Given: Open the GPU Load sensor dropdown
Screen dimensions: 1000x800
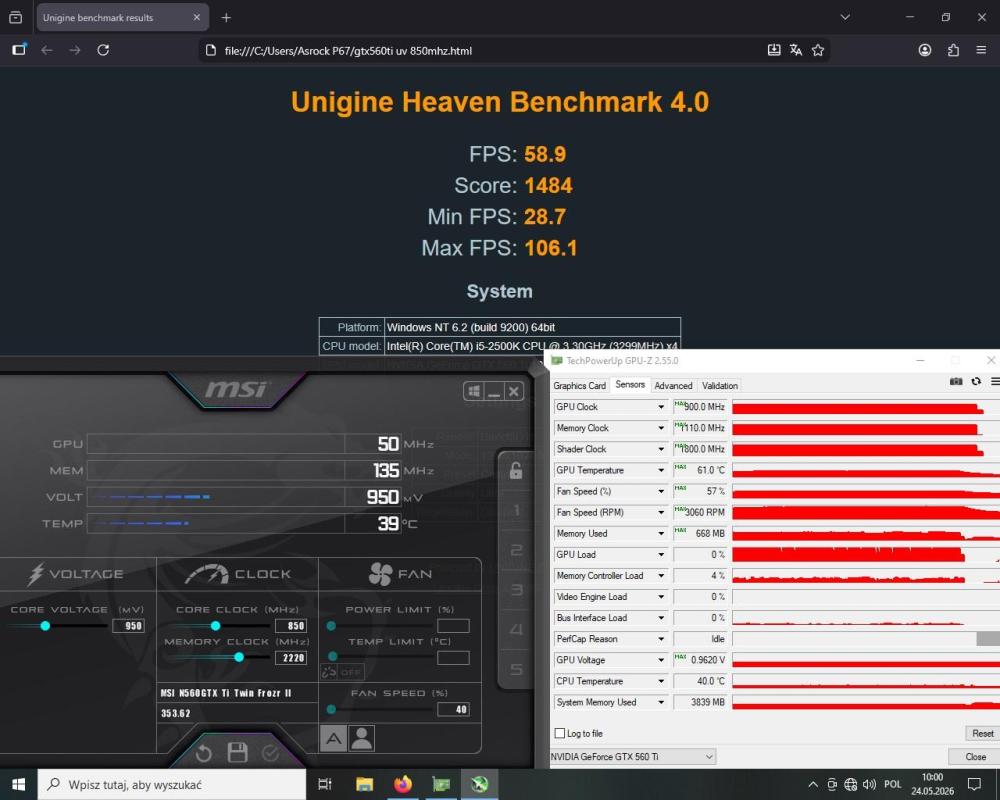Looking at the screenshot, I should coord(661,554).
